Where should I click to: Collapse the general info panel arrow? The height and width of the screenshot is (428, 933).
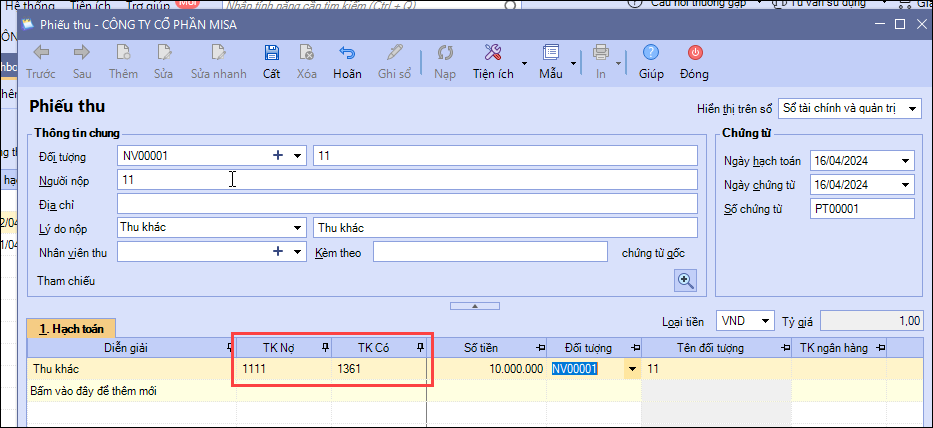475,305
